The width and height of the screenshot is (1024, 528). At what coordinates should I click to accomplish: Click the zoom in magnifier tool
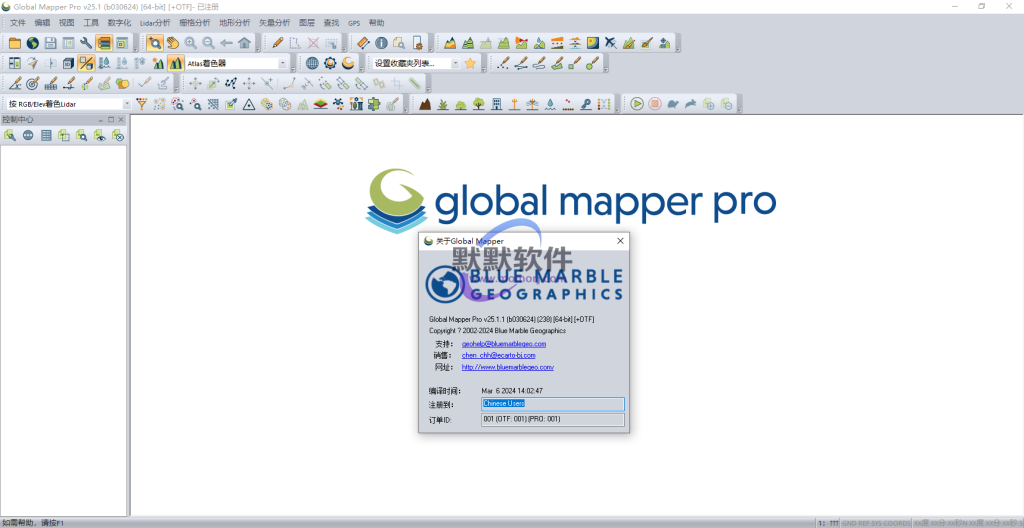click(x=190, y=43)
